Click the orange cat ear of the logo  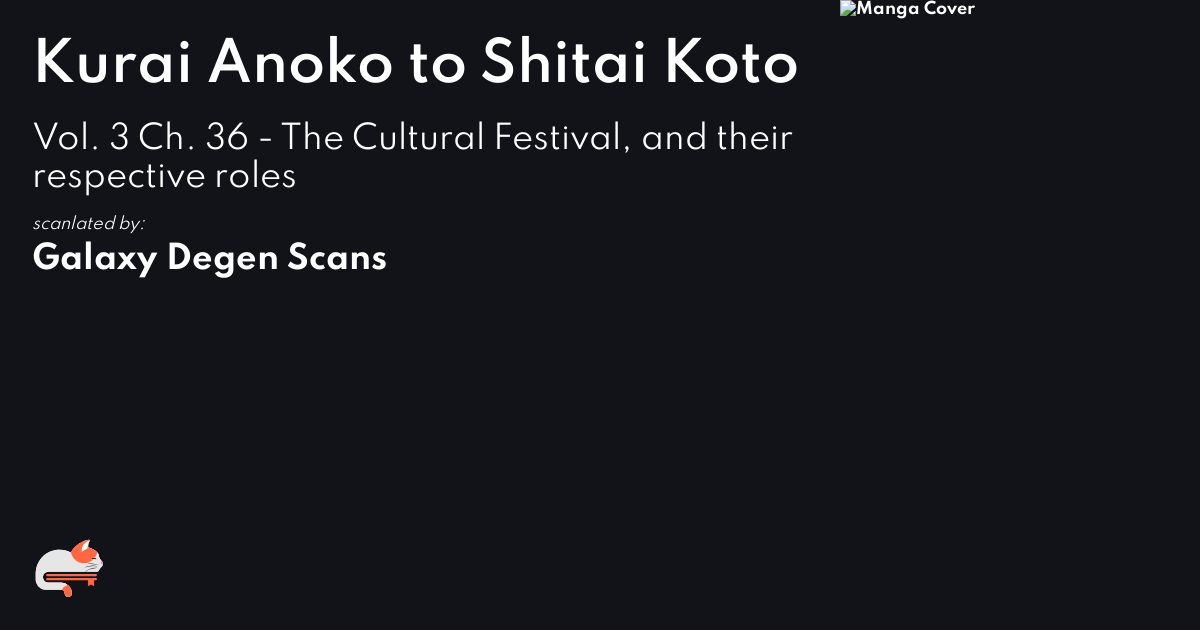click(x=87, y=548)
